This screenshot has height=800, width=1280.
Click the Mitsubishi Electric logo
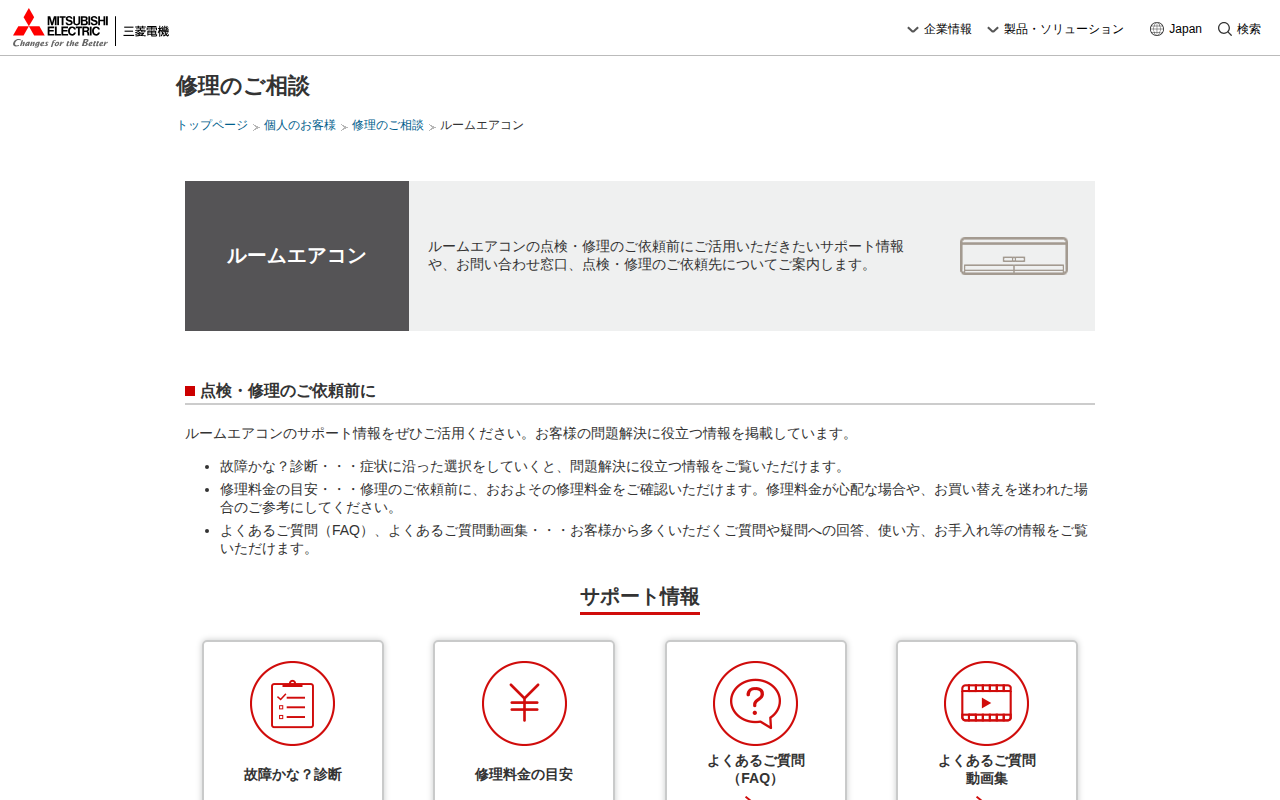click(60, 29)
